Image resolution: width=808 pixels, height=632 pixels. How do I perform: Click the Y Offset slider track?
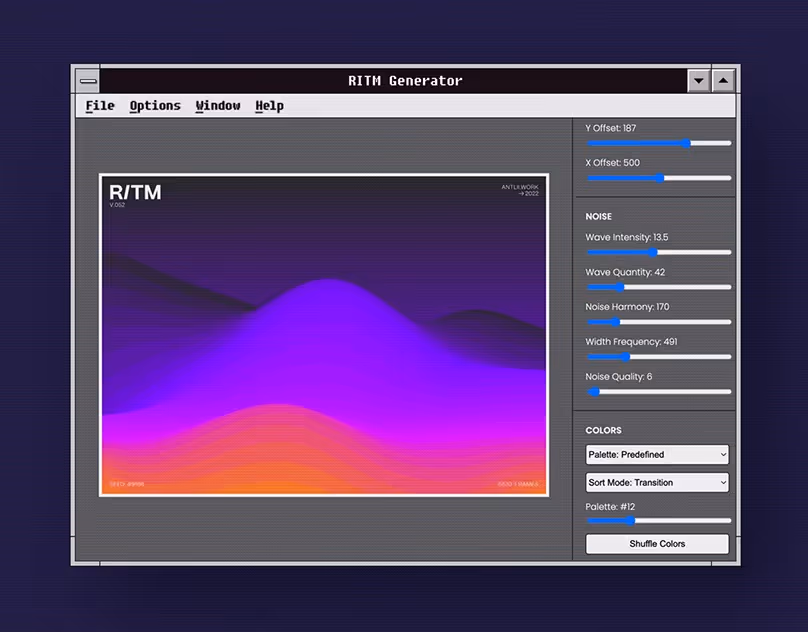(658, 143)
